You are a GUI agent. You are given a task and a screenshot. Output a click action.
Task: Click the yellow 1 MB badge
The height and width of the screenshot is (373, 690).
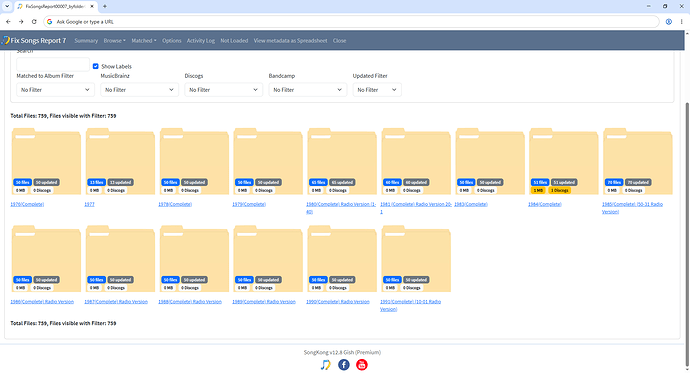[538, 190]
